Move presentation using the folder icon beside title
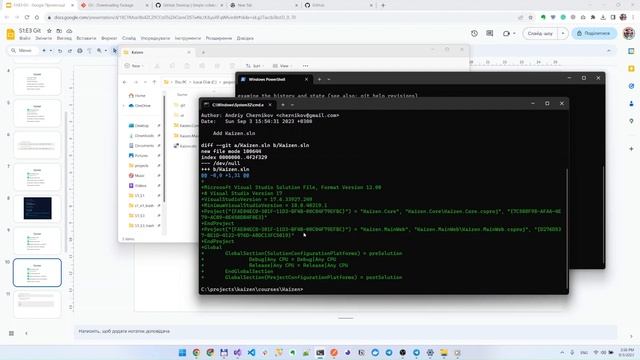The height and width of the screenshot is (360, 640). tap(59, 31)
